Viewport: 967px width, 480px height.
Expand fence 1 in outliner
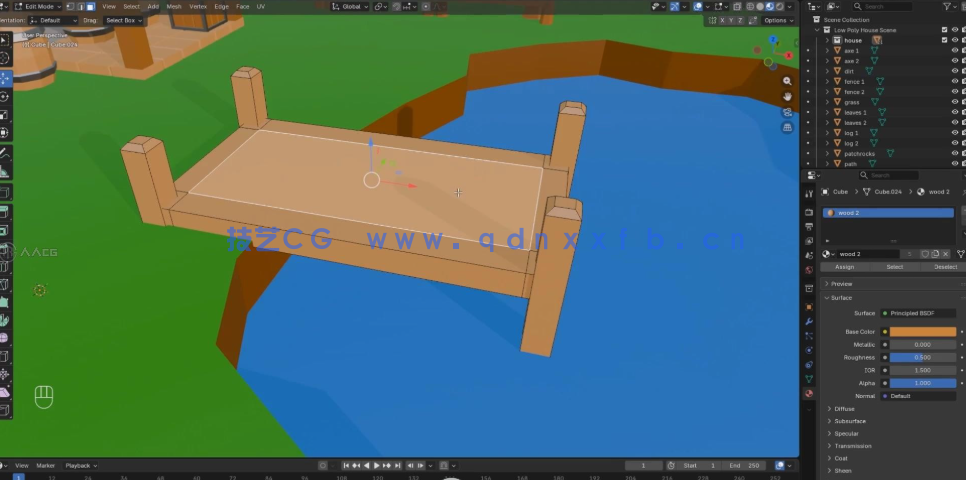pos(827,81)
